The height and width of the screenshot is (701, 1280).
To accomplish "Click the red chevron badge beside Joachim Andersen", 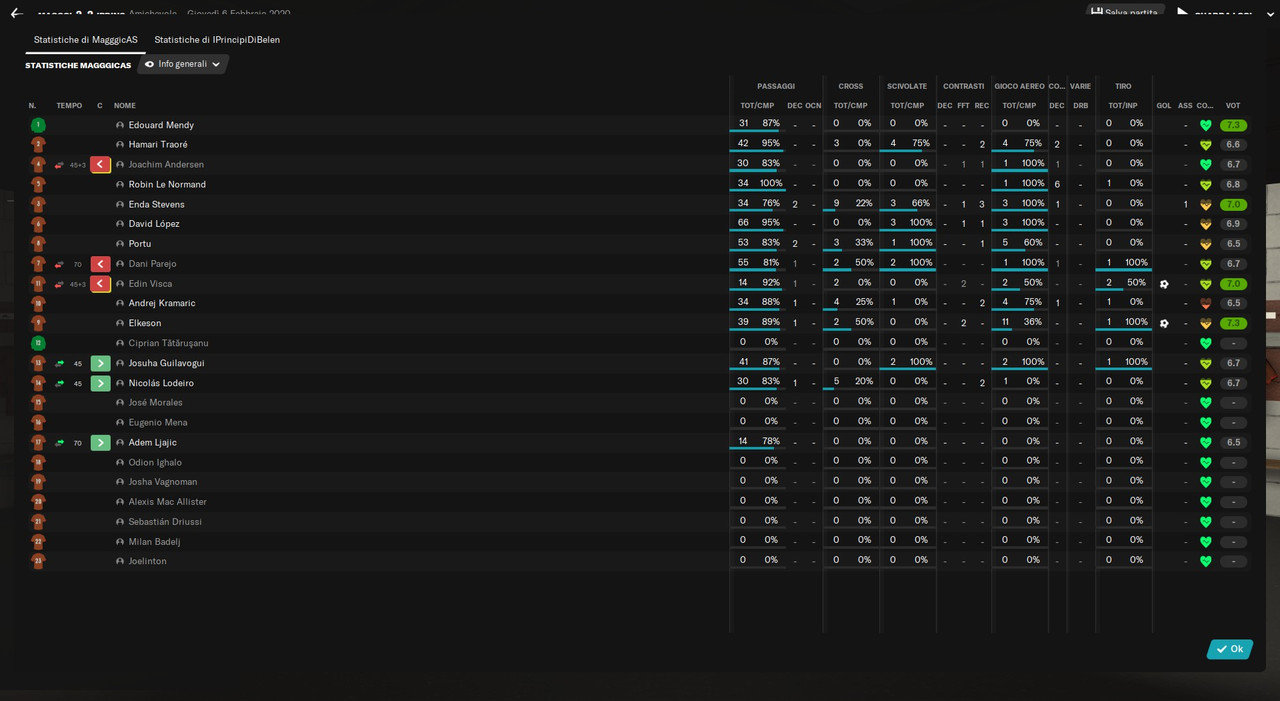I will [100, 165].
